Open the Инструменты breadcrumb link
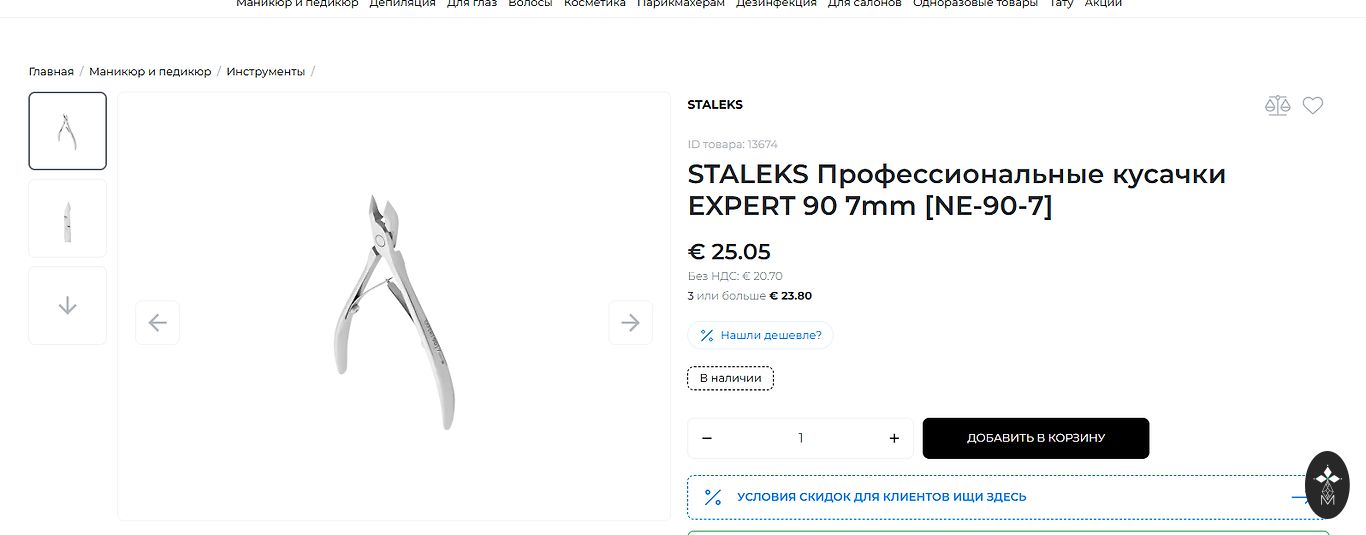1366x535 pixels. [265, 71]
